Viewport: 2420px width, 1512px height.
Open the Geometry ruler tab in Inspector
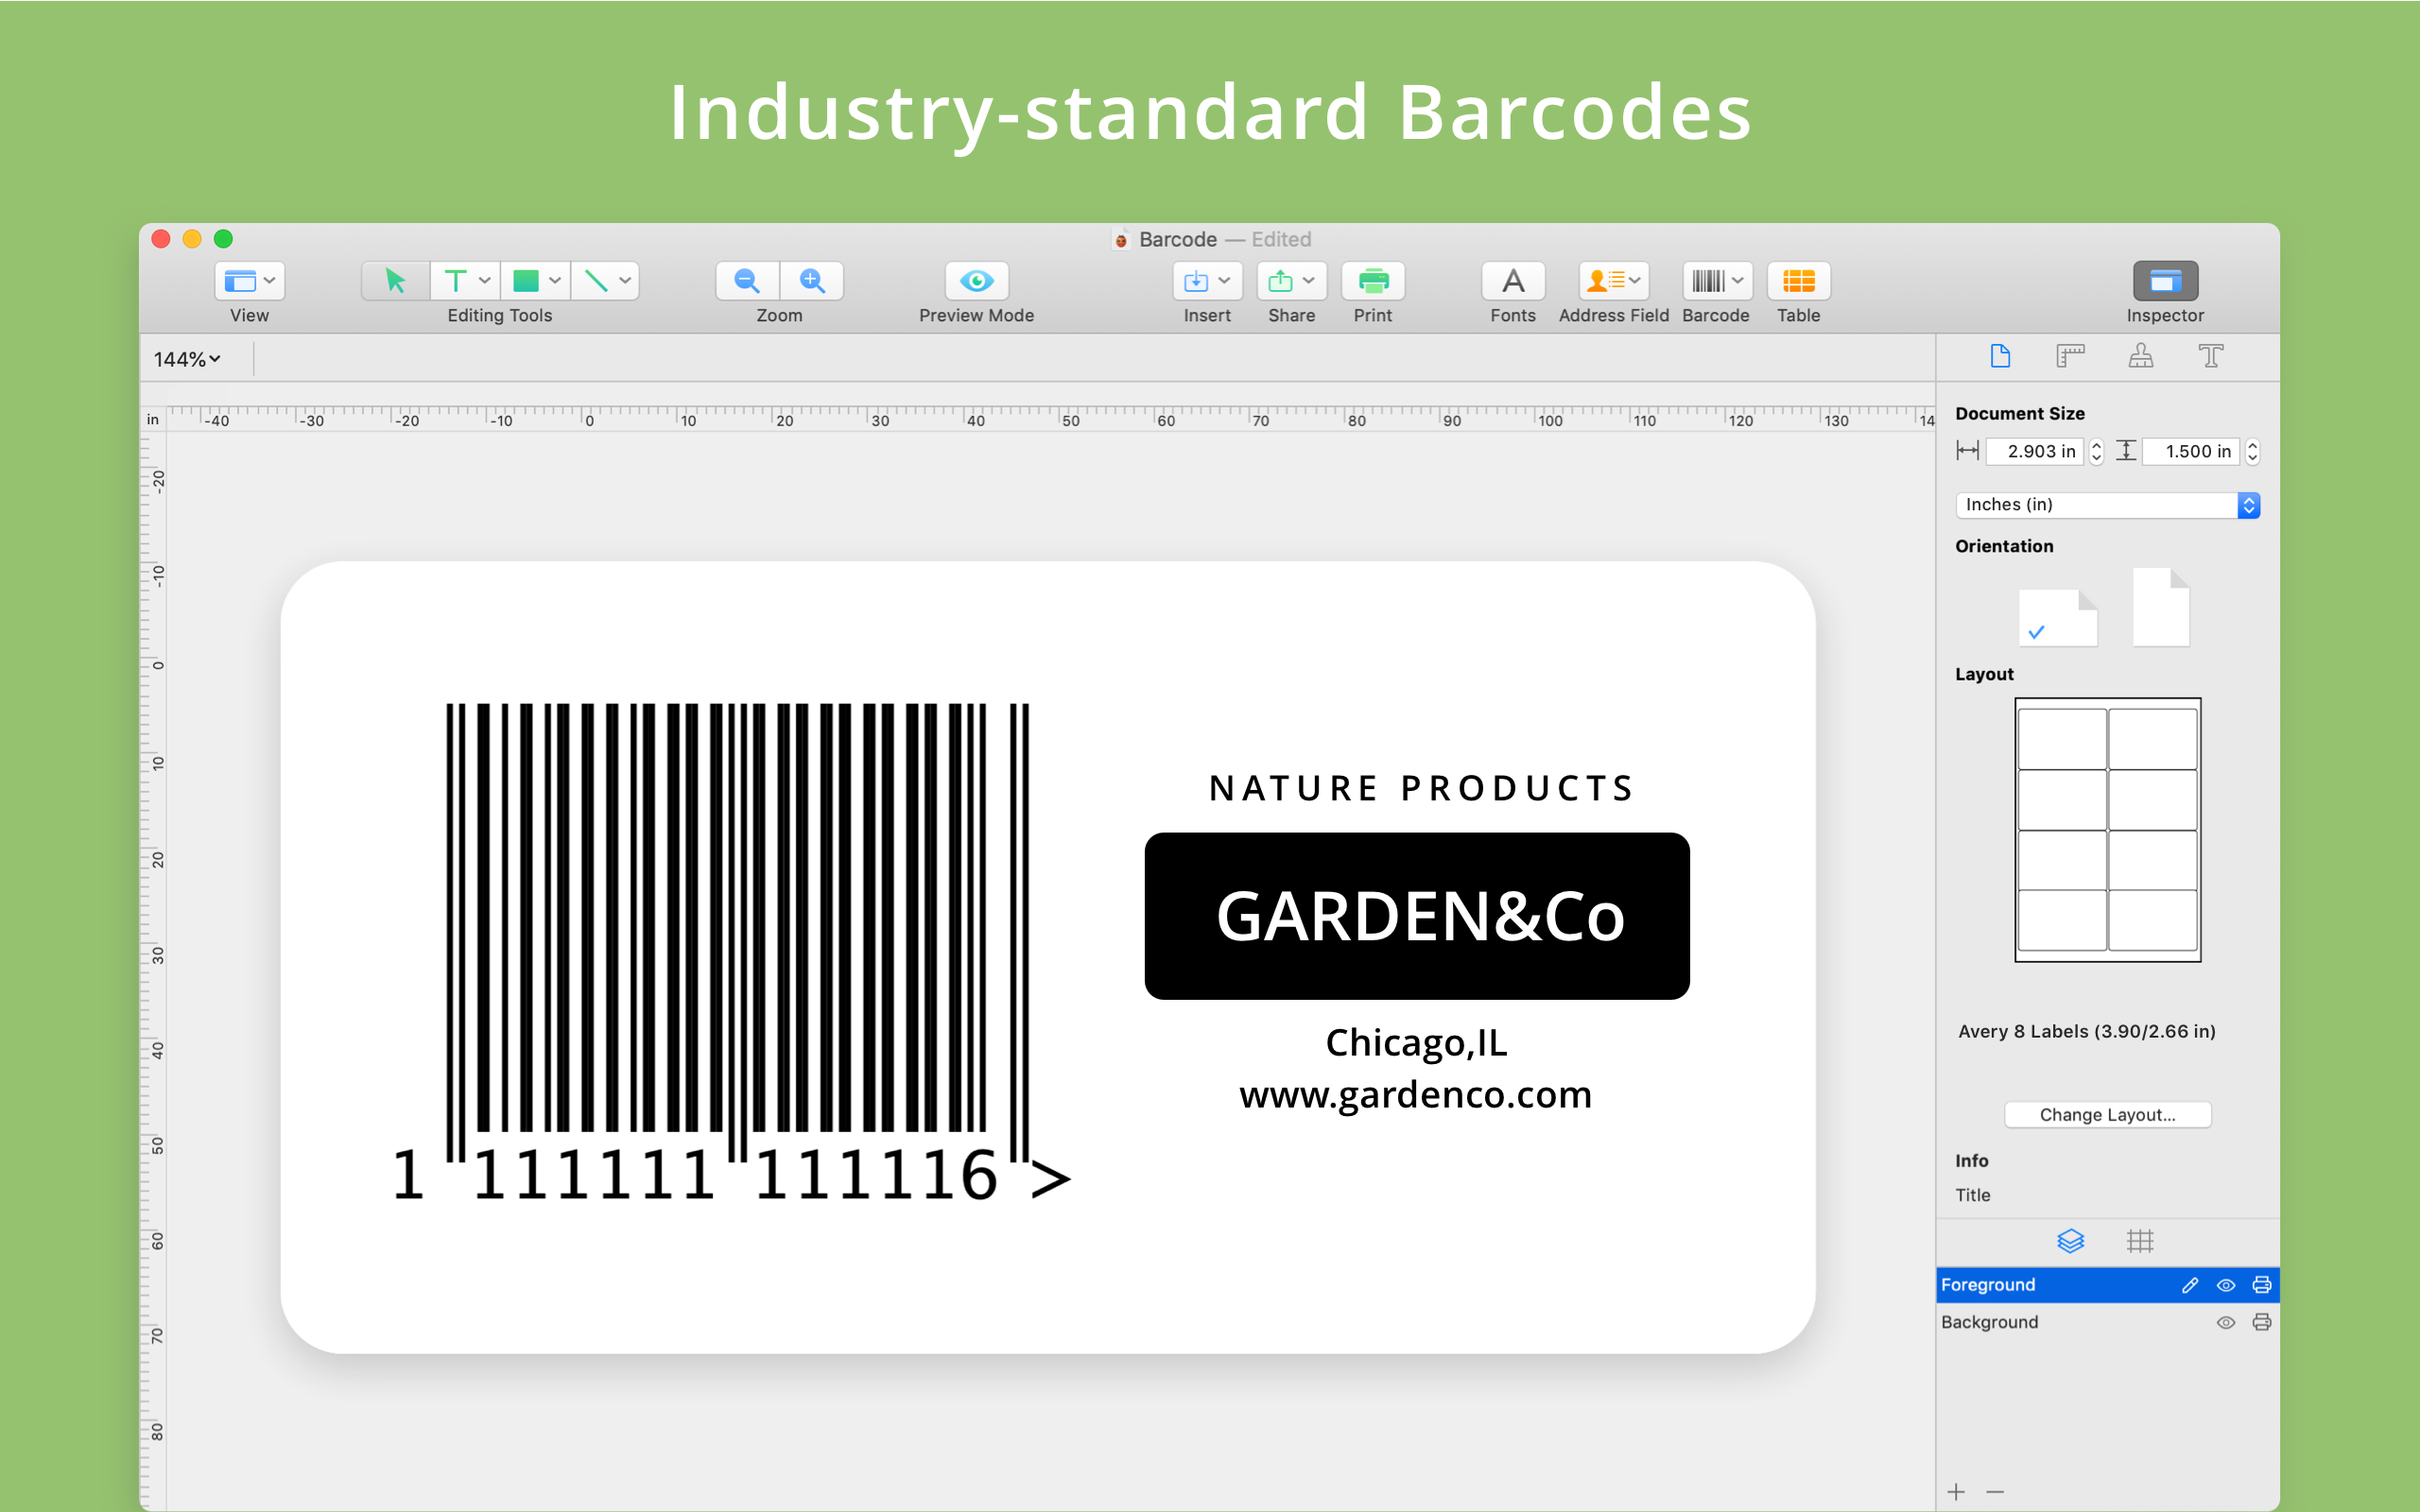click(2071, 356)
